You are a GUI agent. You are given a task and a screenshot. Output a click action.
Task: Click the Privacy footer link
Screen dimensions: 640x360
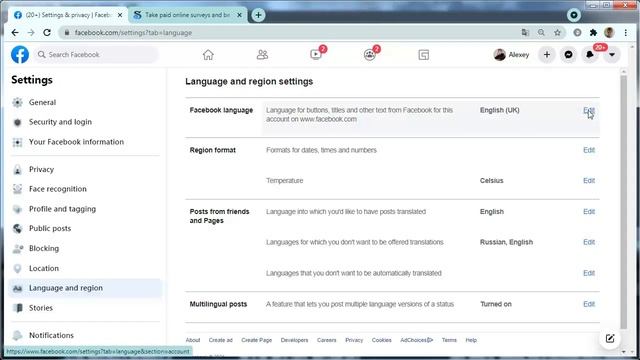coord(354,340)
